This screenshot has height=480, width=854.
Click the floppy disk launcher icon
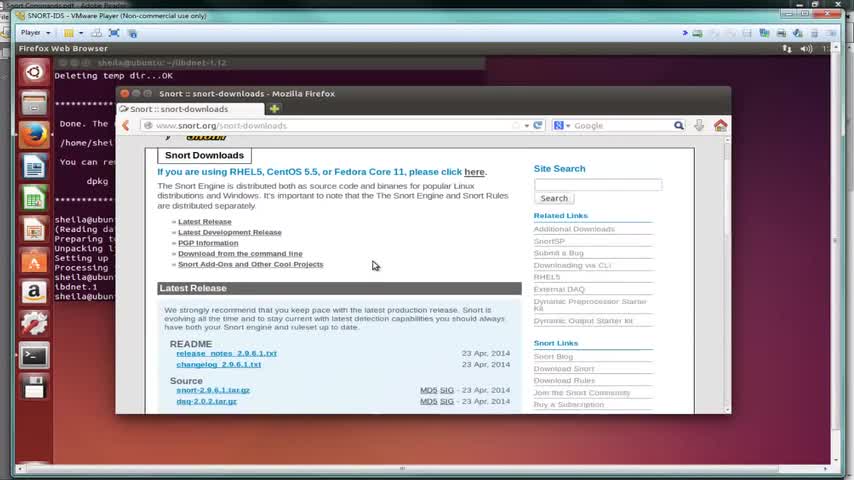[x=34, y=387]
